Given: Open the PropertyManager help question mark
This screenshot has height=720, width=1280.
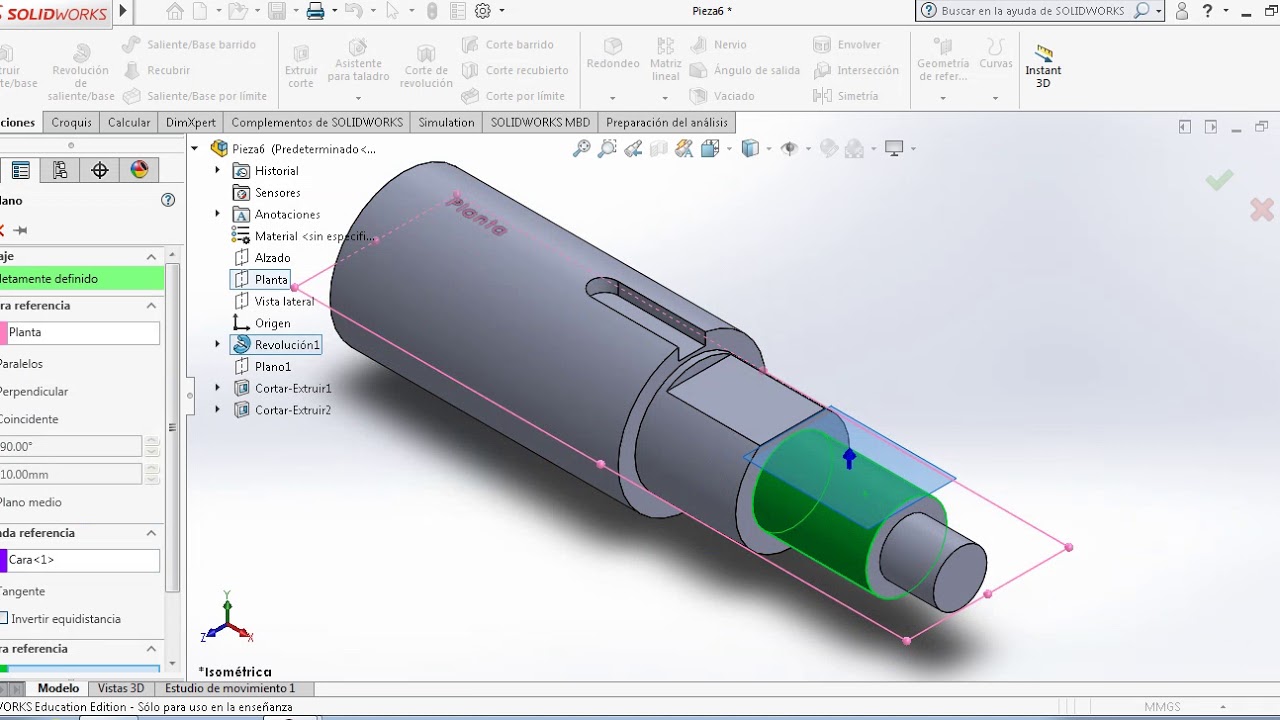Looking at the screenshot, I should pyautogui.click(x=168, y=200).
